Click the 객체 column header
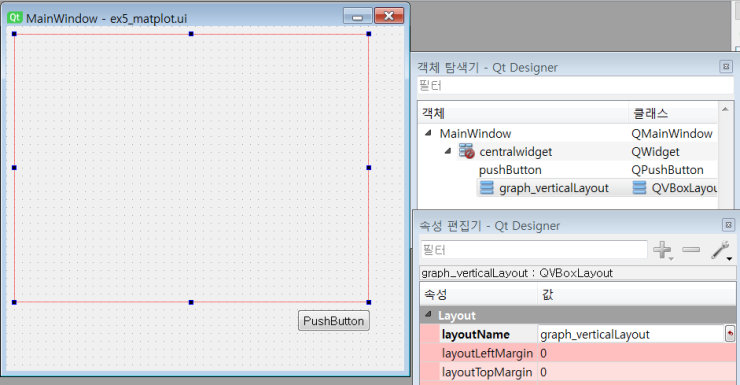Image resolution: width=740 pixels, height=385 pixels. point(523,113)
